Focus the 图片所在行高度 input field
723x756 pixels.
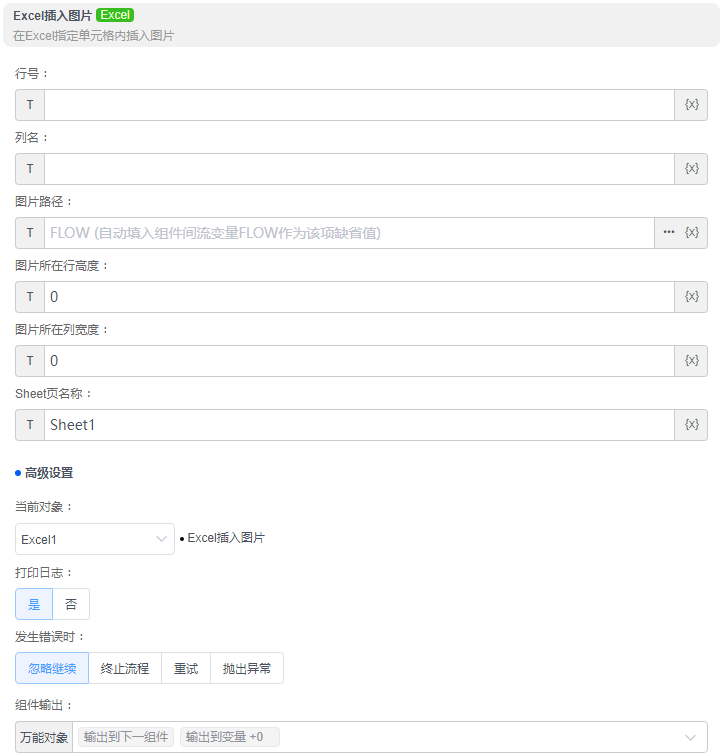click(359, 297)
